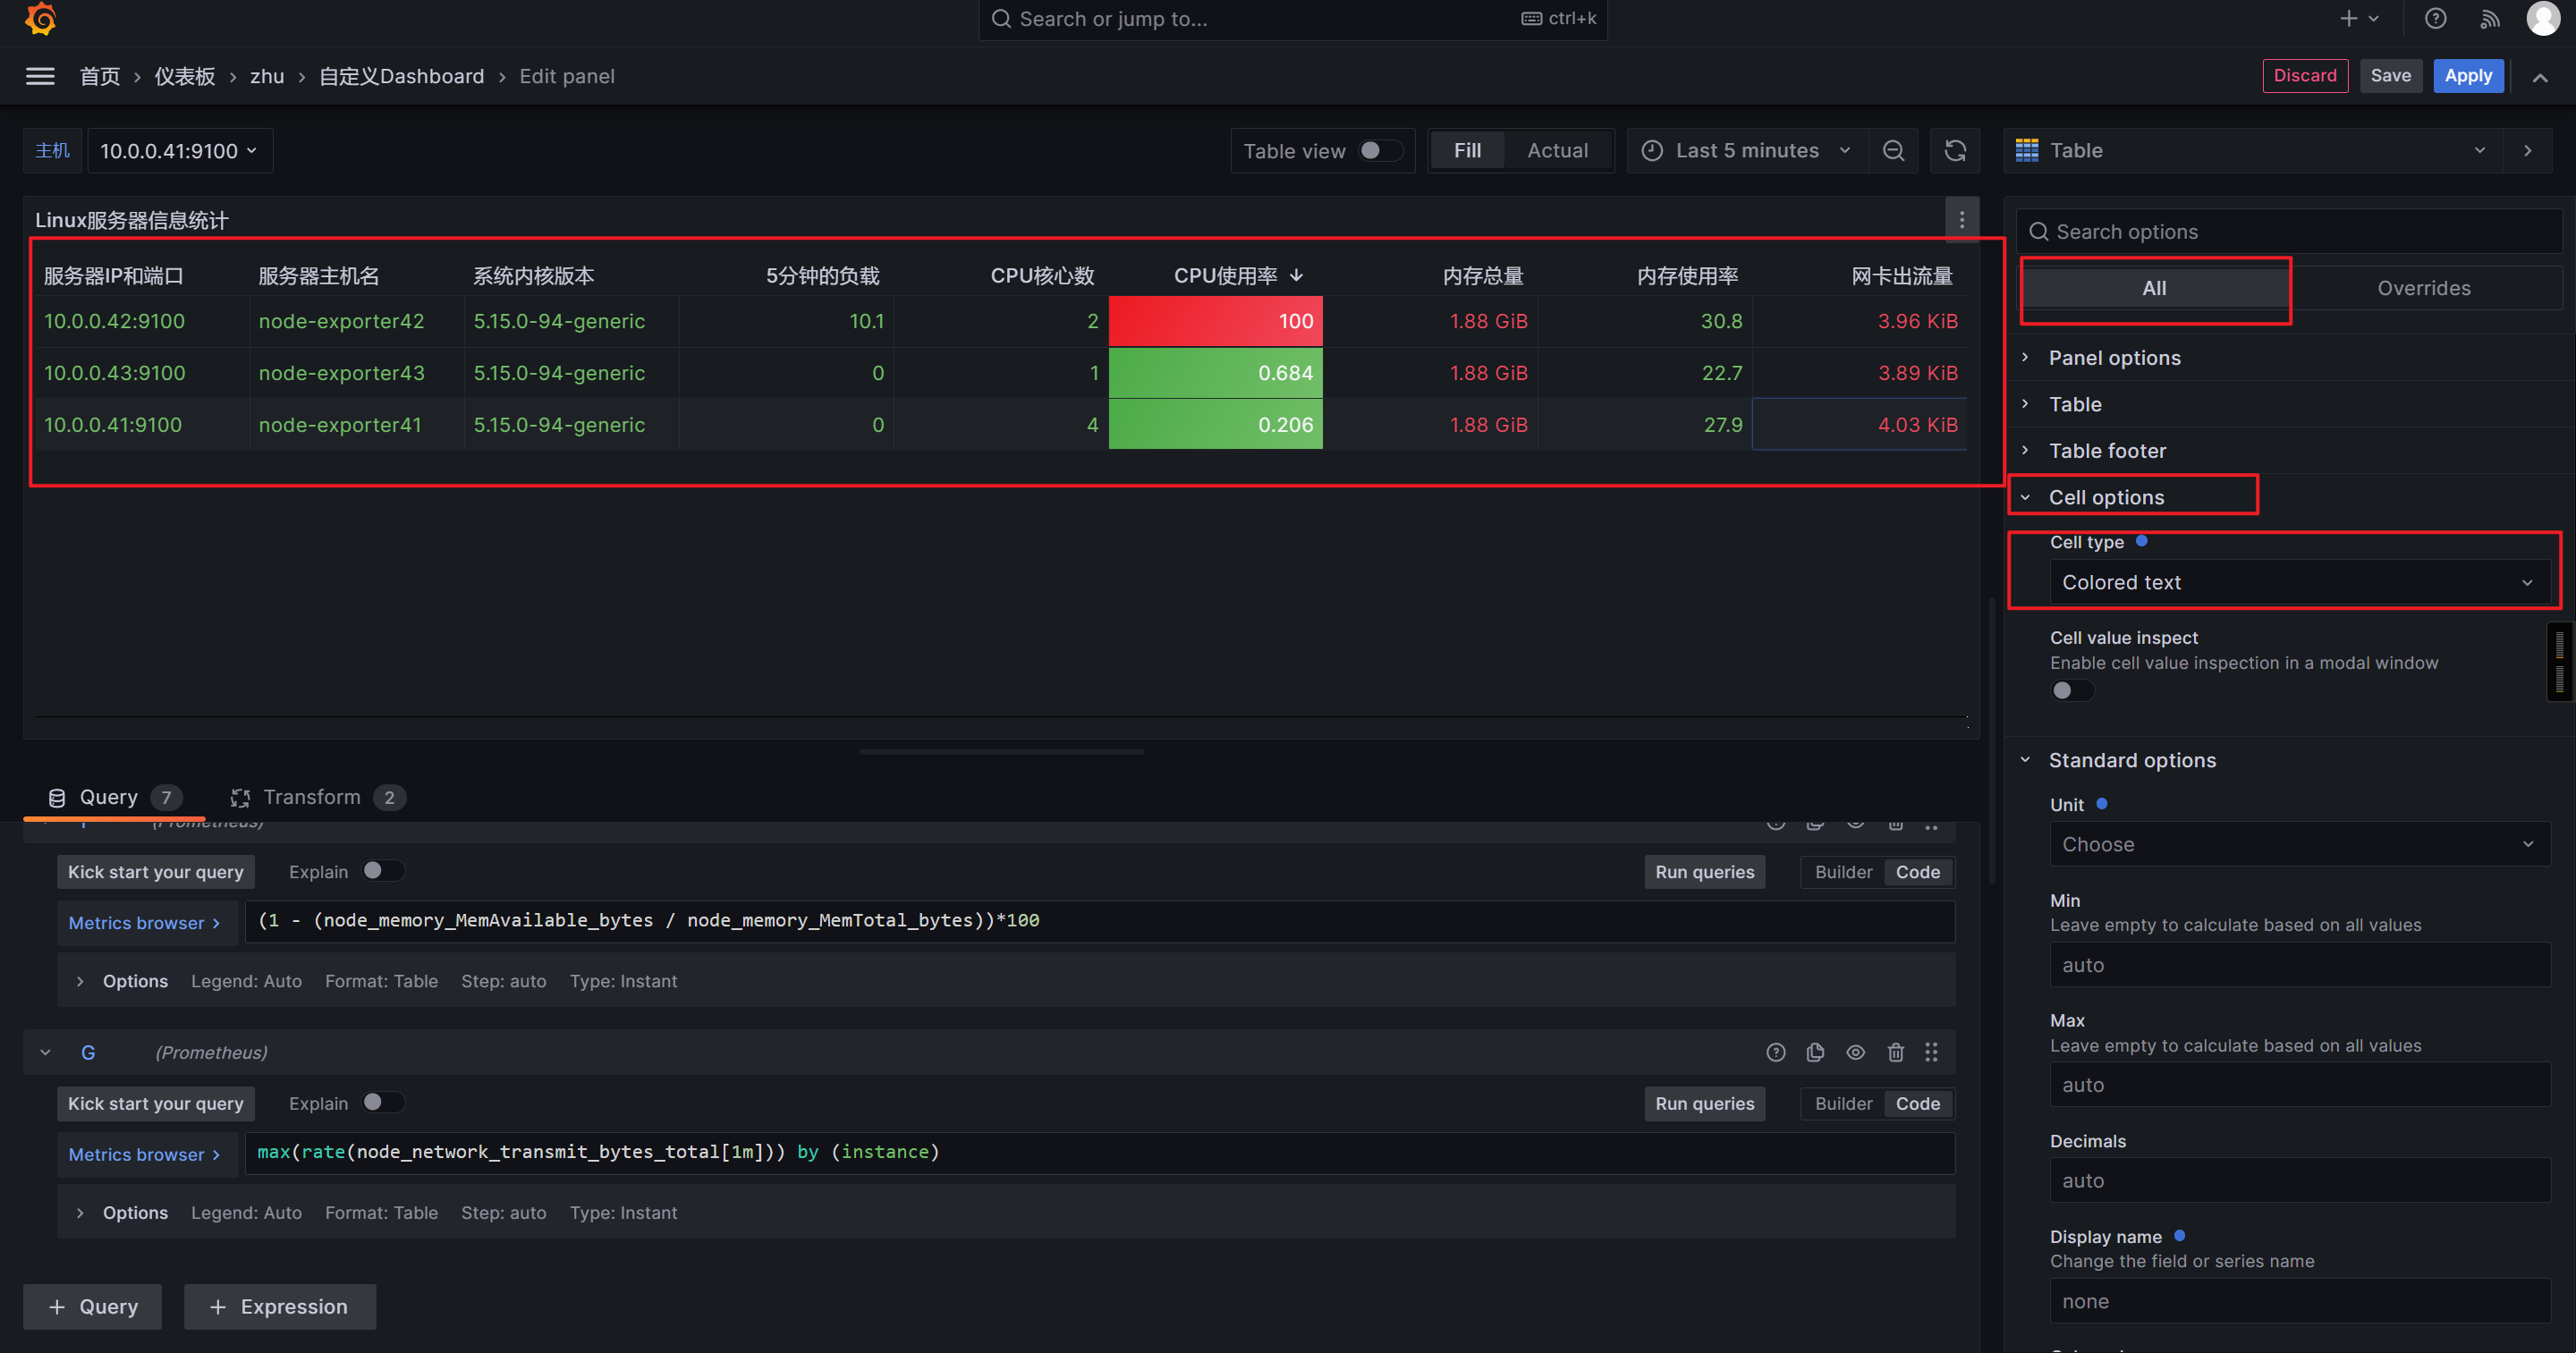Open the 主机 host variable dropdown

pyautogui.click(x=179, y=151)
